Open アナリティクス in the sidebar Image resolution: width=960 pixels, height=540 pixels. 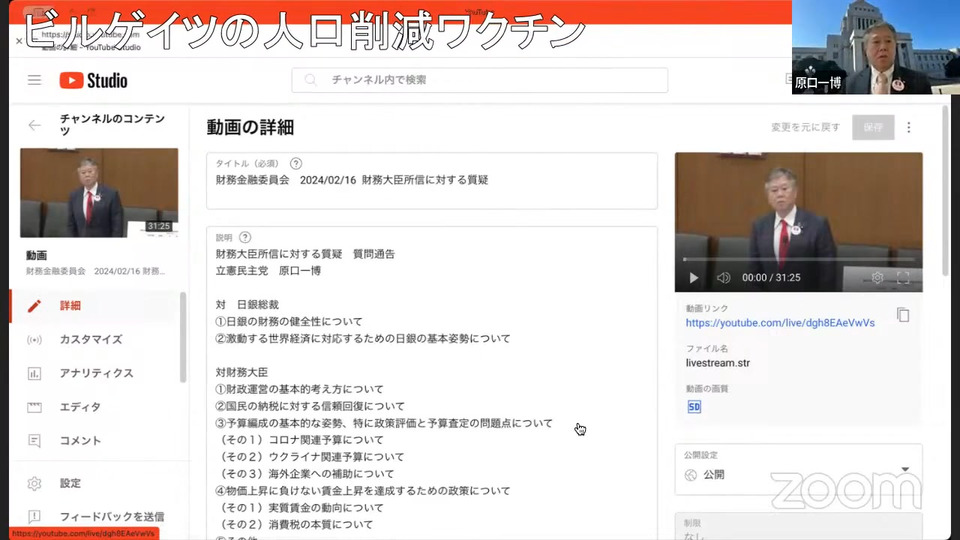pos(97,373)
